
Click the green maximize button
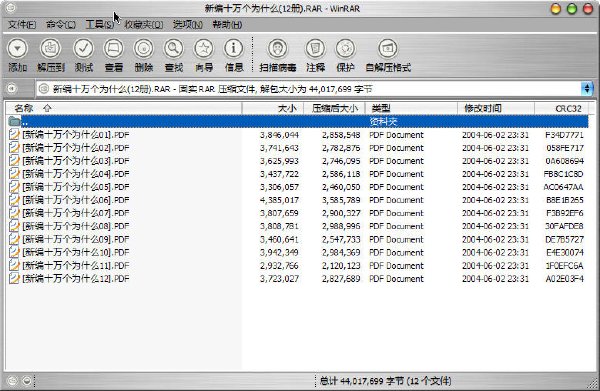tap(572, 8)
